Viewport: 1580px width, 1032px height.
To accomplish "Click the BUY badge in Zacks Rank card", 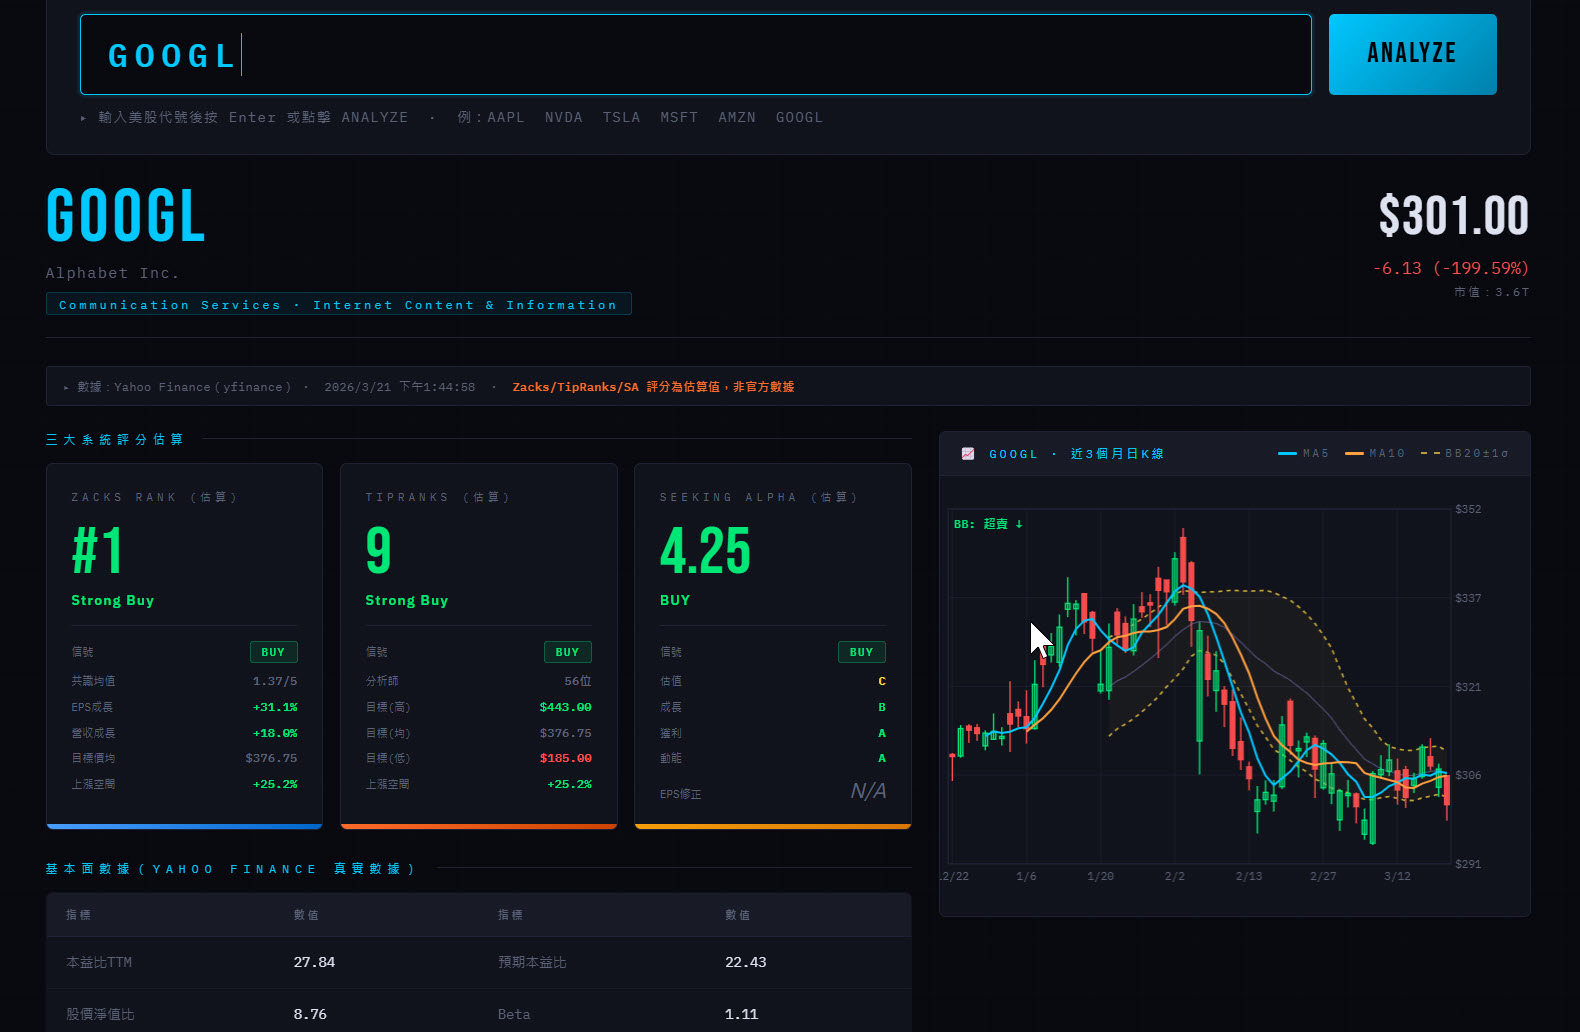I will pyautogui.click(x=273, y=652).
